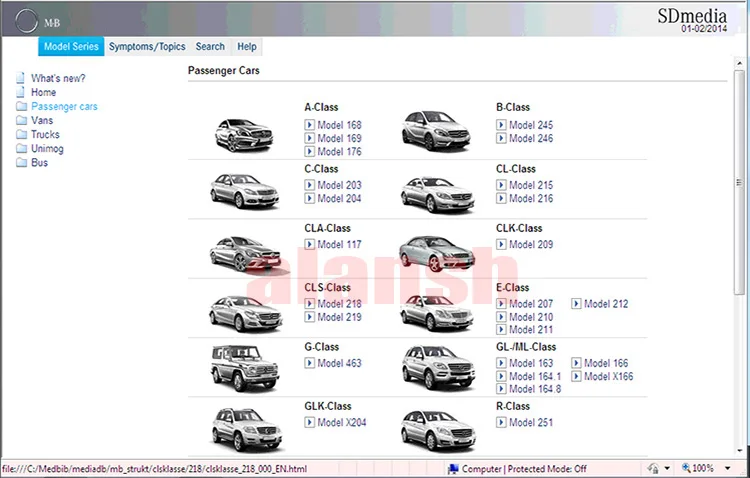The height and width of the screenshot is (478, 750).
Task: Click arrow icon beside Model 210
Action: 501,317
